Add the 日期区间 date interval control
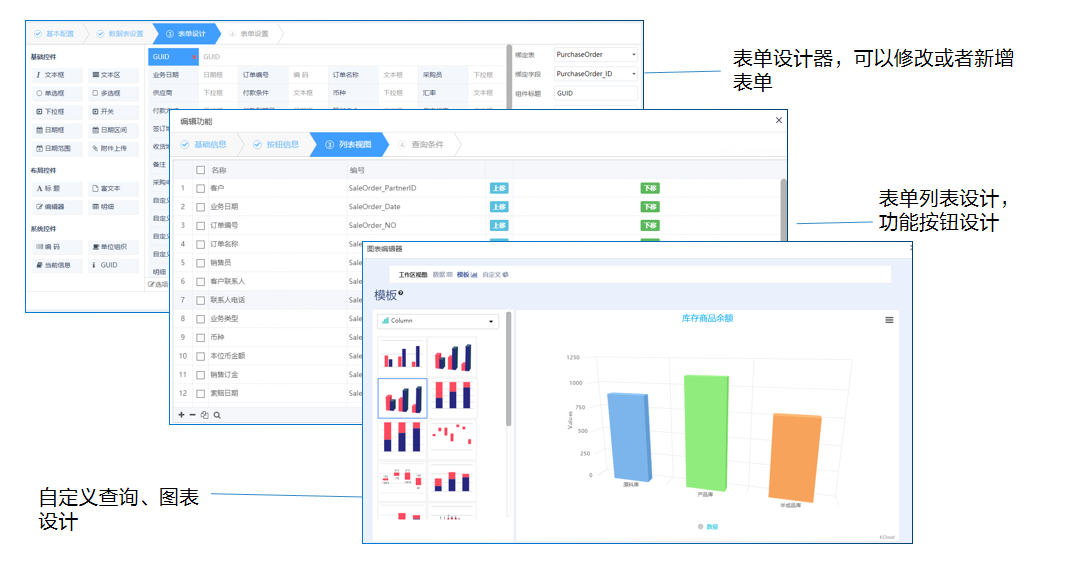The image size is (1092, 564). (113, 130)
